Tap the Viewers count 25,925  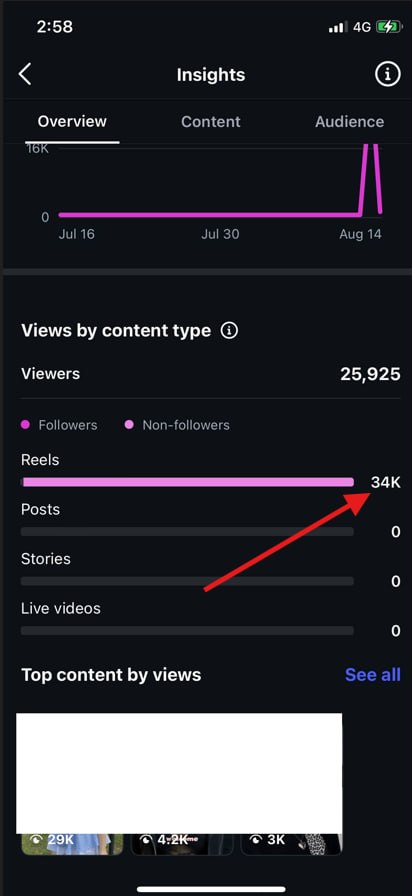click(370, 374)
